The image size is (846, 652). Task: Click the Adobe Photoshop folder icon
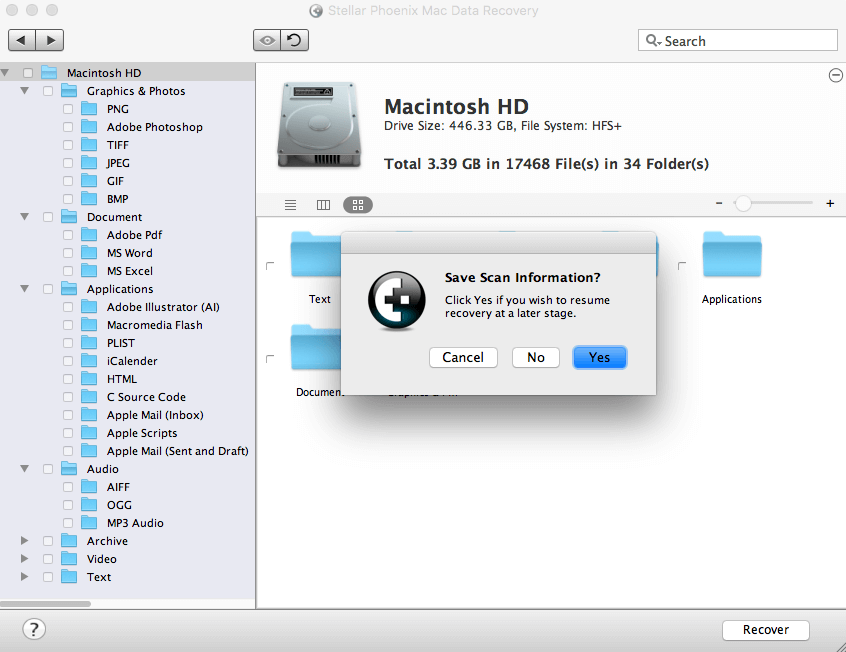(89, 127)
